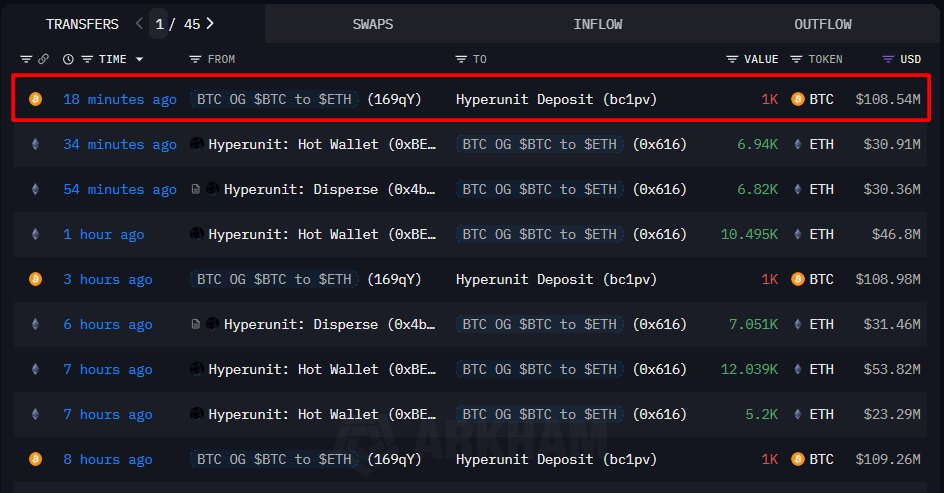Screen dimensions: 944x493
Task: Click Ethereum chain icon on 34 minutes ago row
Action: coord(36,144)
